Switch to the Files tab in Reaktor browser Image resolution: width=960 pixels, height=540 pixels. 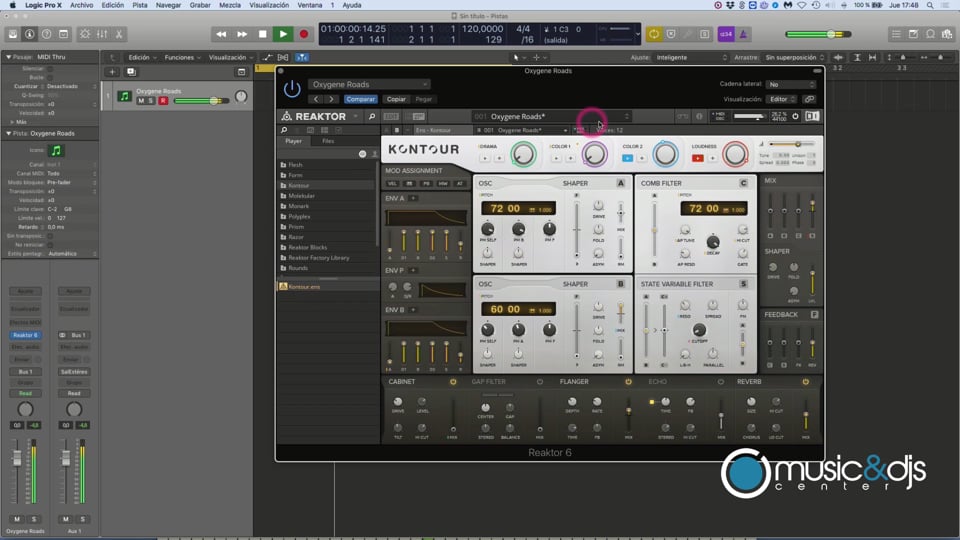point(328,141)
